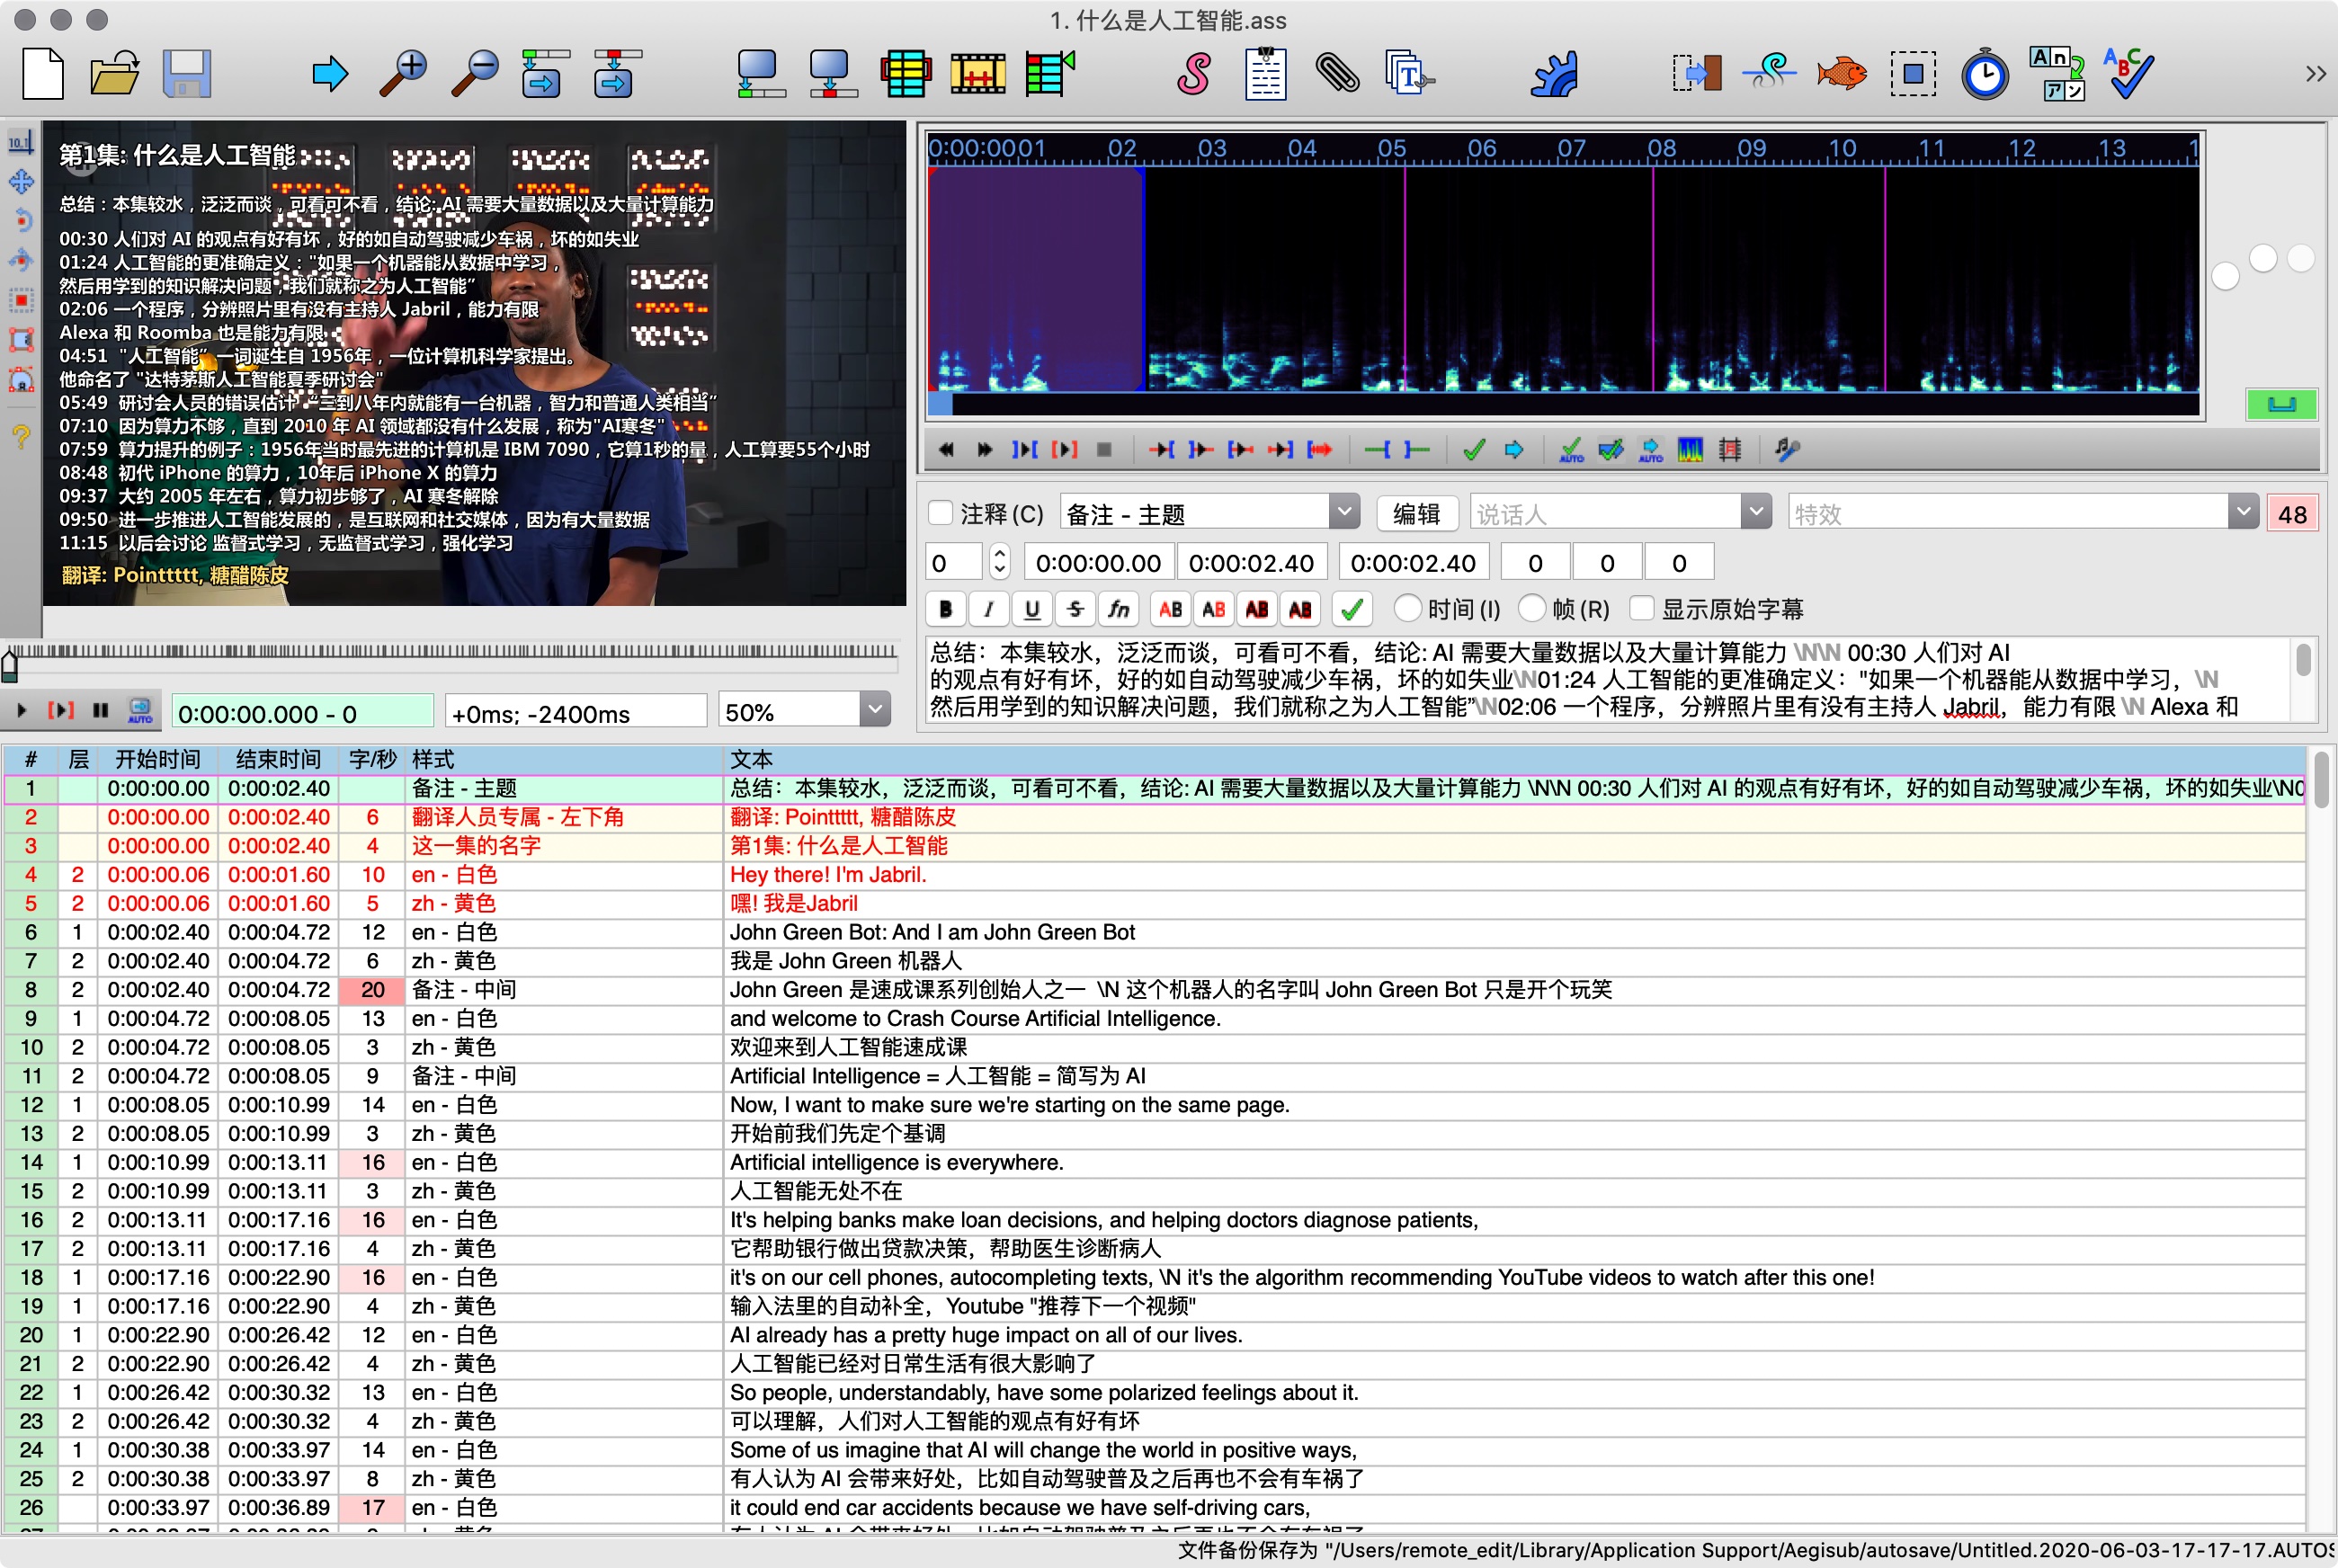This screenshot has height=1568, width=2338.
Task: Show more toolbar items chevron
Action: coord(2315,74)
